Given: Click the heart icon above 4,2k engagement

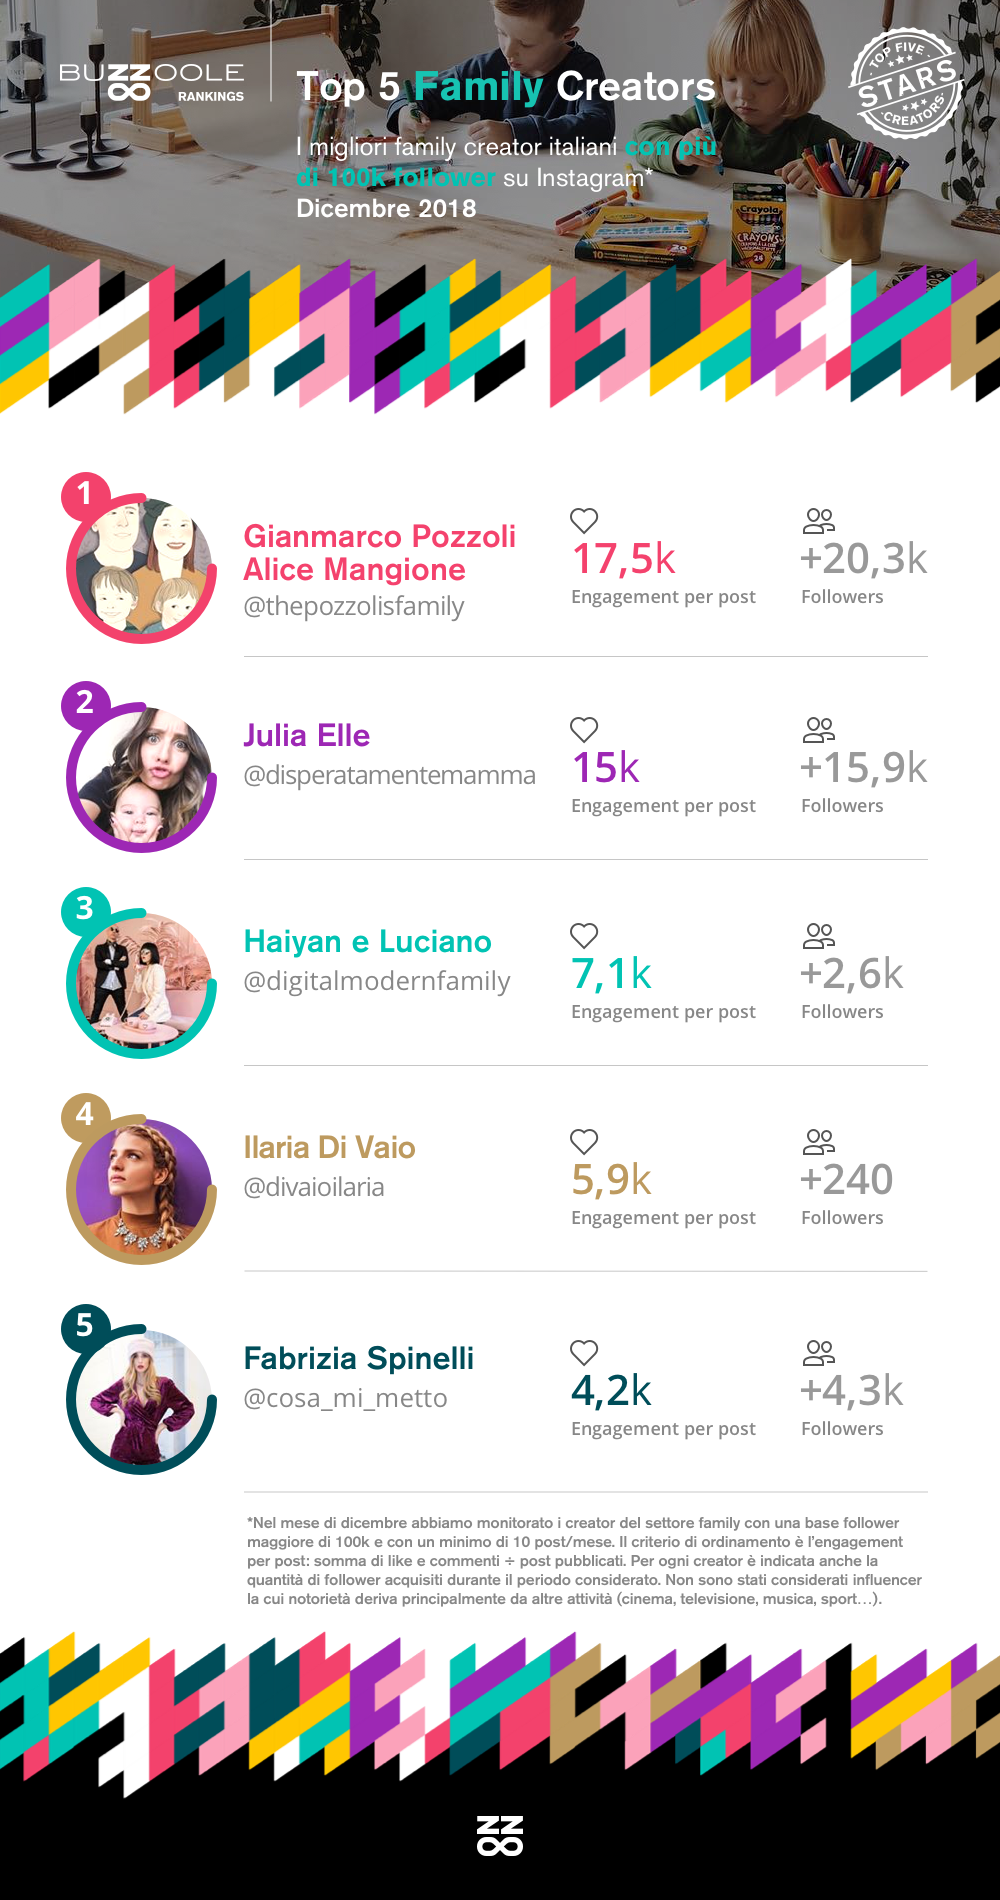Looking at the screenshot, I should (x=584, y=1352).
